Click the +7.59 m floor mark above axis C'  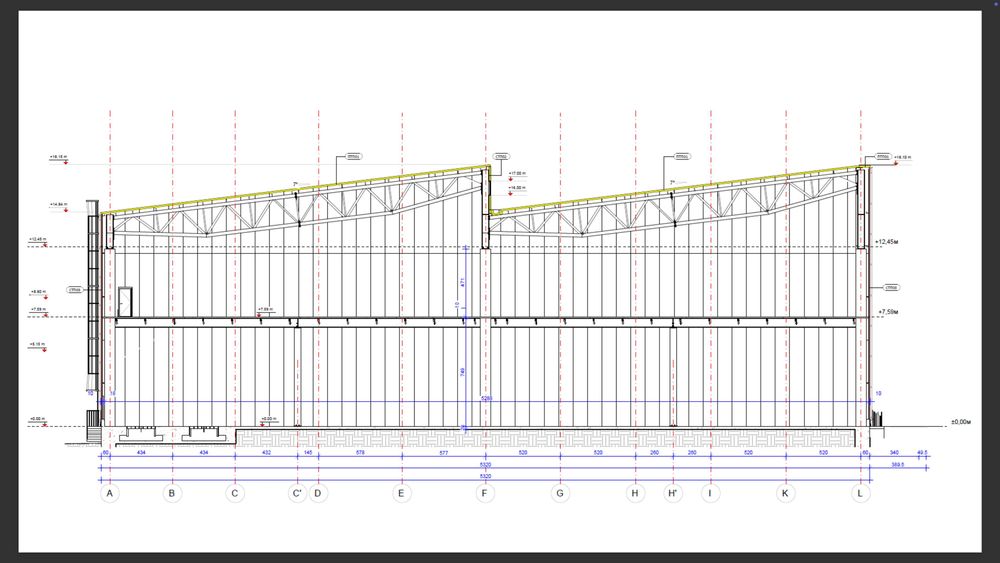(x=266, y=310)
